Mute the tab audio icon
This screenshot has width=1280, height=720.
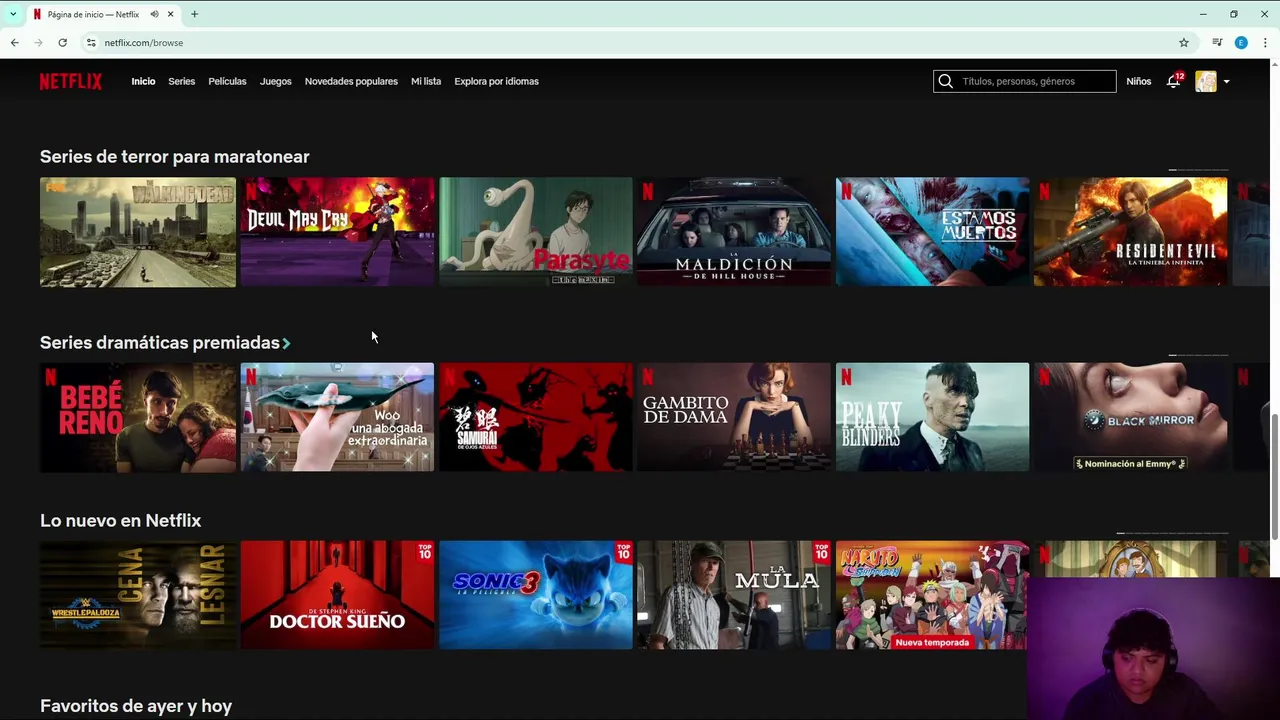[x=155, y=14]
